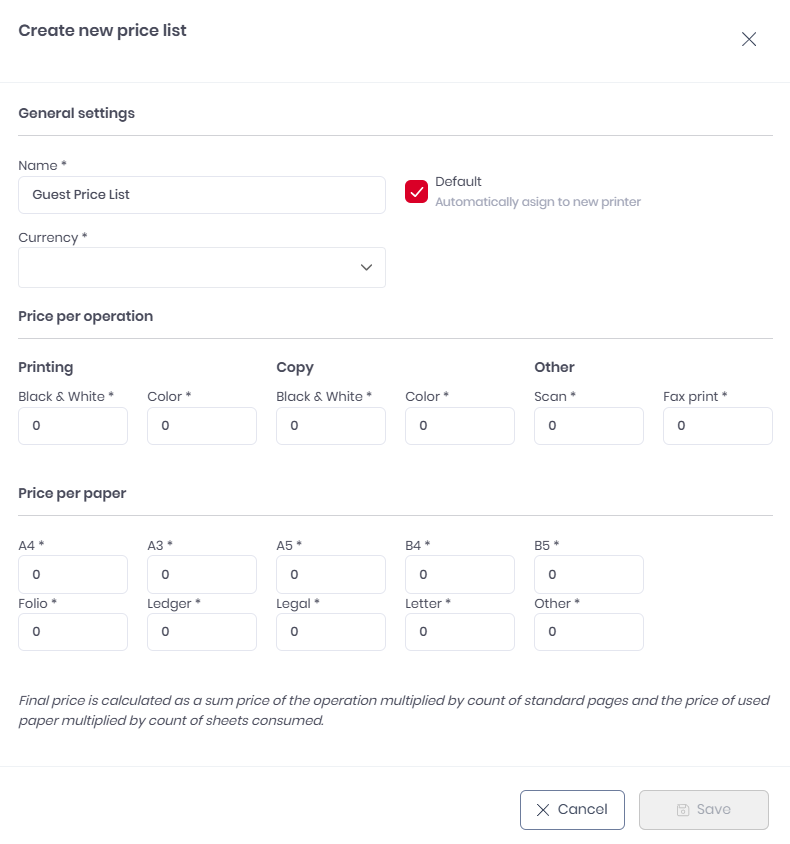
Task: Select the Printing Color price field
Action: [x=202, y=426]
